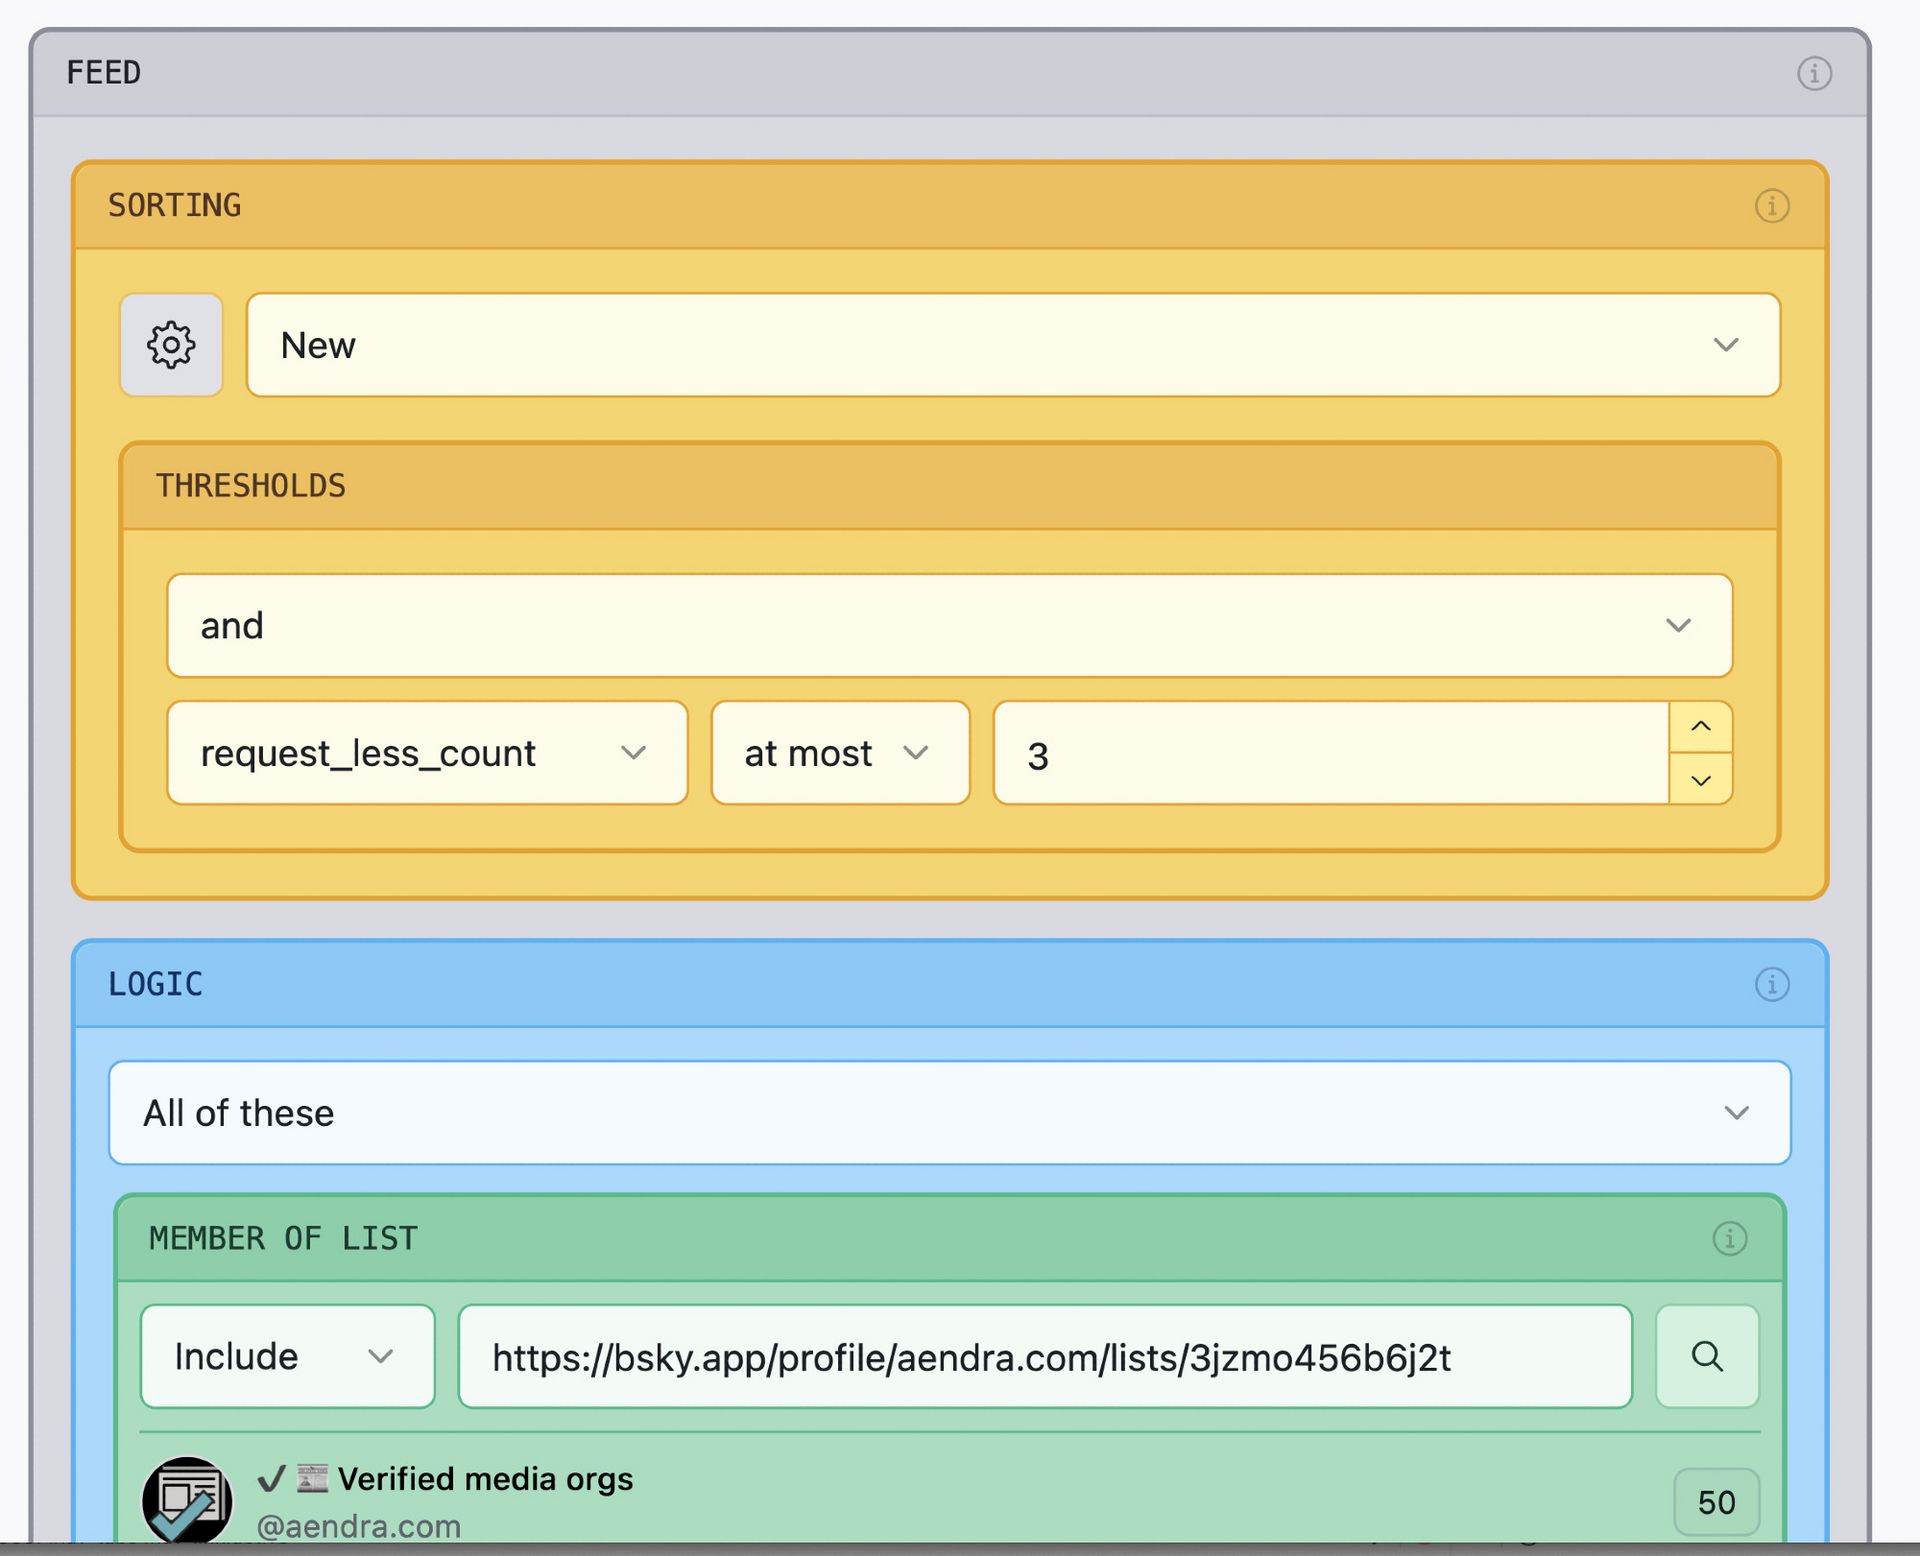Open the Include mode dropdown
The width and height of the screenshot is (1920, 1556).
(287, 1357)
